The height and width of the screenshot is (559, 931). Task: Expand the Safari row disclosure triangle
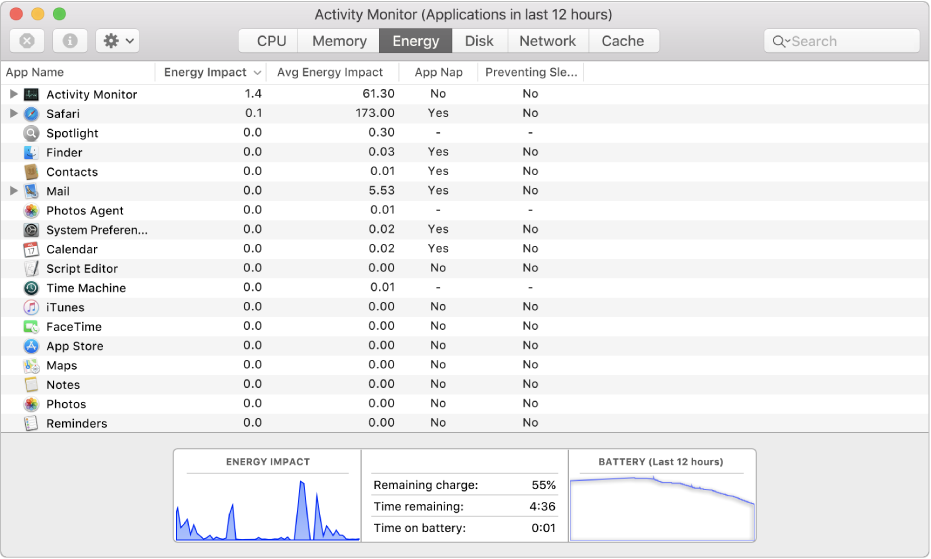coord(13,113)
